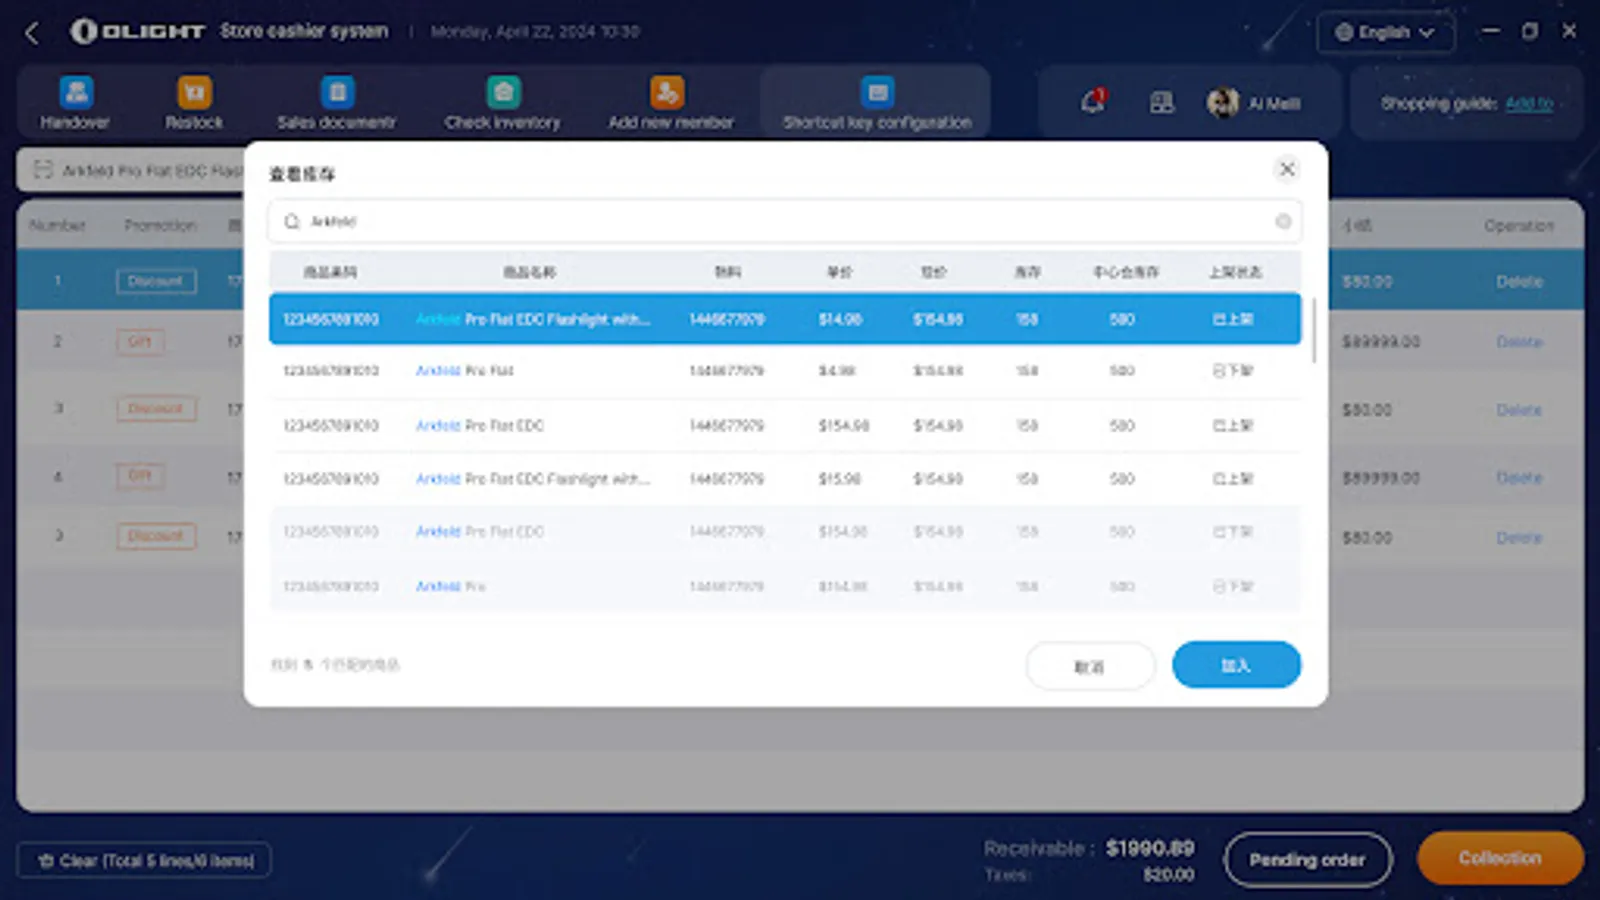Click the Ai Maili user avatar
The image size is (1600, 900).
click(x=1222, y=102)
